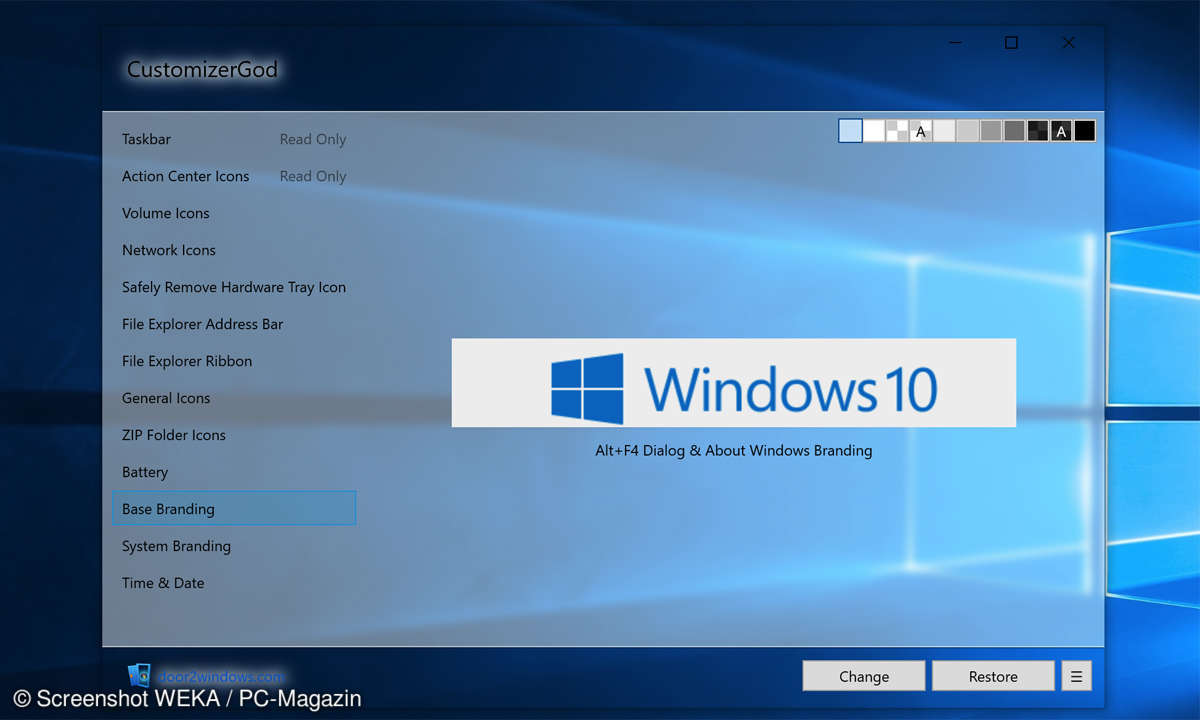Choose the light checkerboard swatch without letter
This screenshot has height=720, width=1200.
pos(897,131)
